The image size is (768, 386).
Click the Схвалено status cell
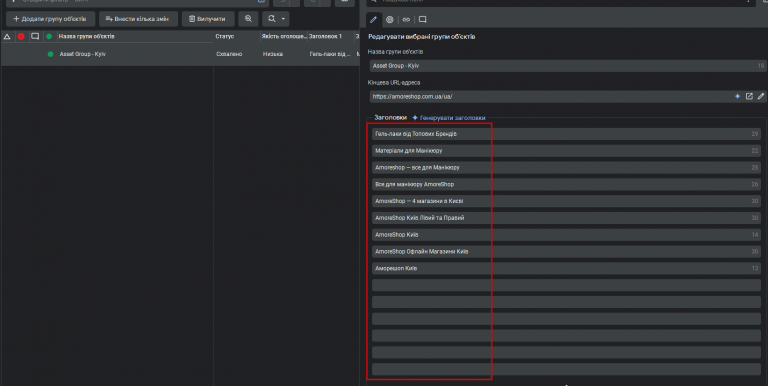229,54
